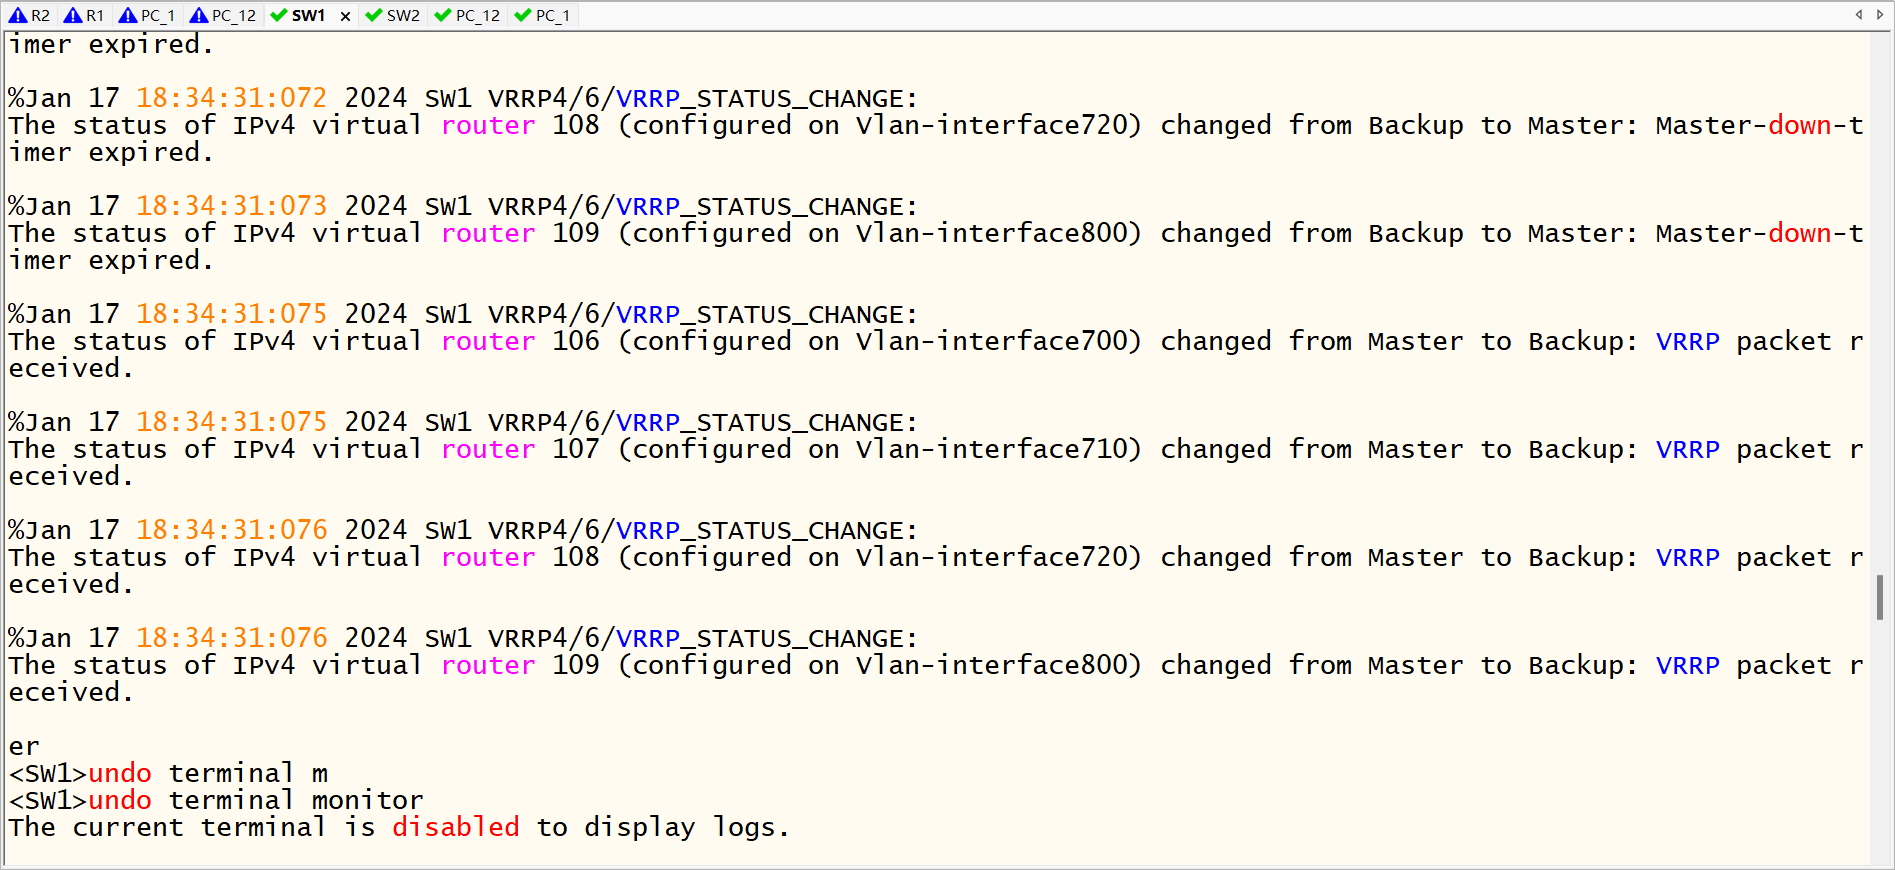Click the warning triangle on the disconnected PC_12 tab

click(x=199, y=15)
